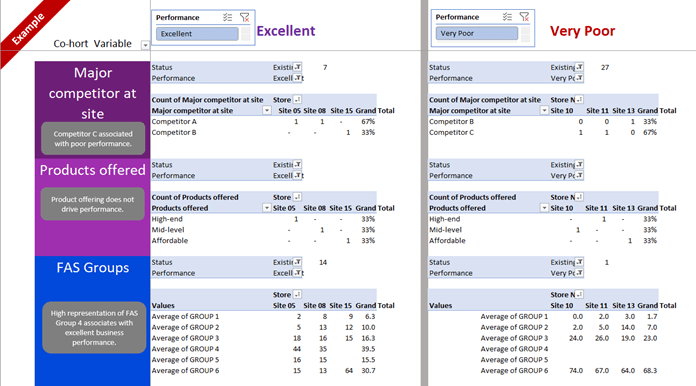The height and width of the screenshot is (386, 696).
Task: Open Status filter beside value 7
Action: click(x=298, y=67)
